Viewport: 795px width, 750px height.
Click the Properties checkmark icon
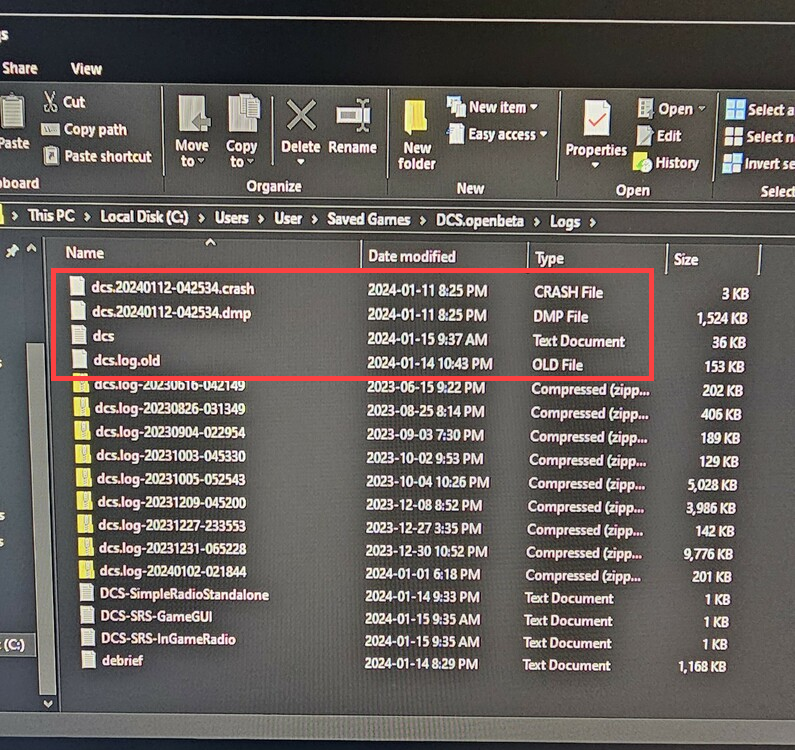pos(597,119)
